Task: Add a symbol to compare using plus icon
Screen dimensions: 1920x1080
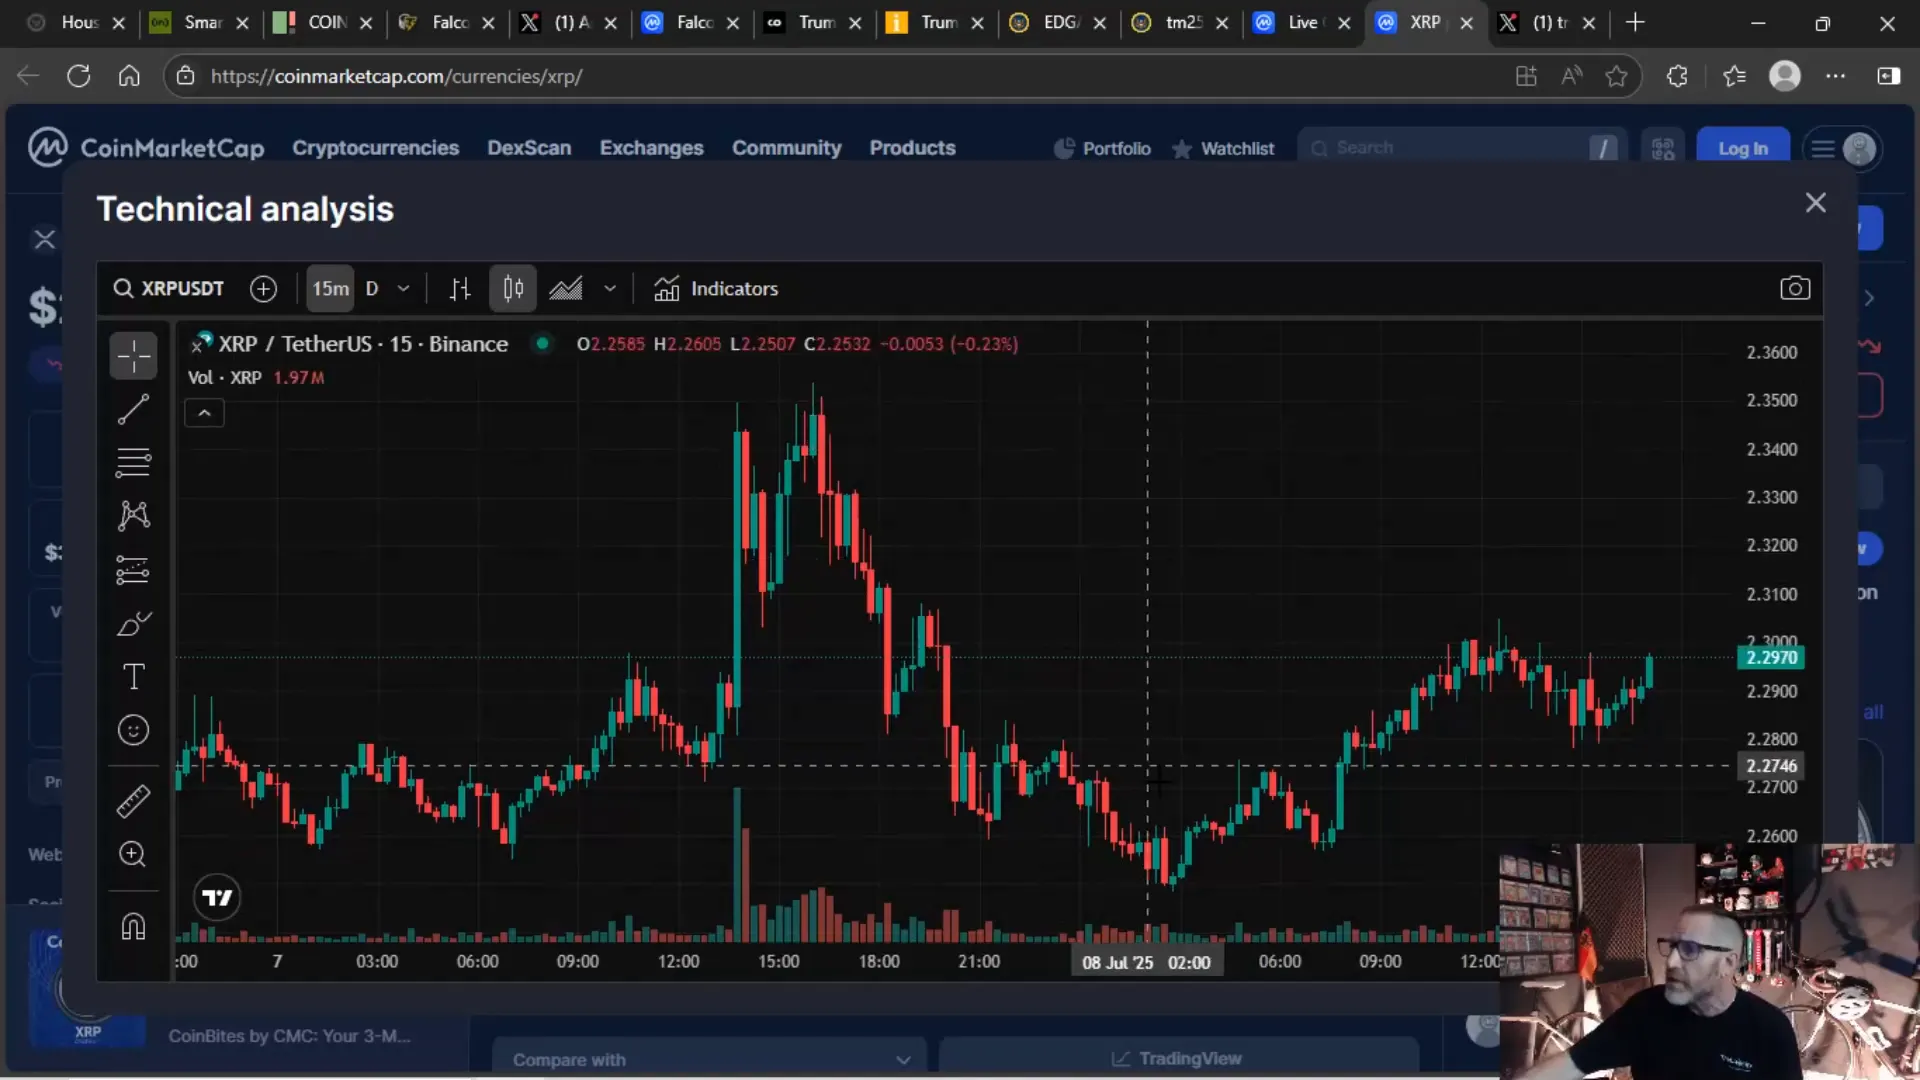Action: [263, 289]
